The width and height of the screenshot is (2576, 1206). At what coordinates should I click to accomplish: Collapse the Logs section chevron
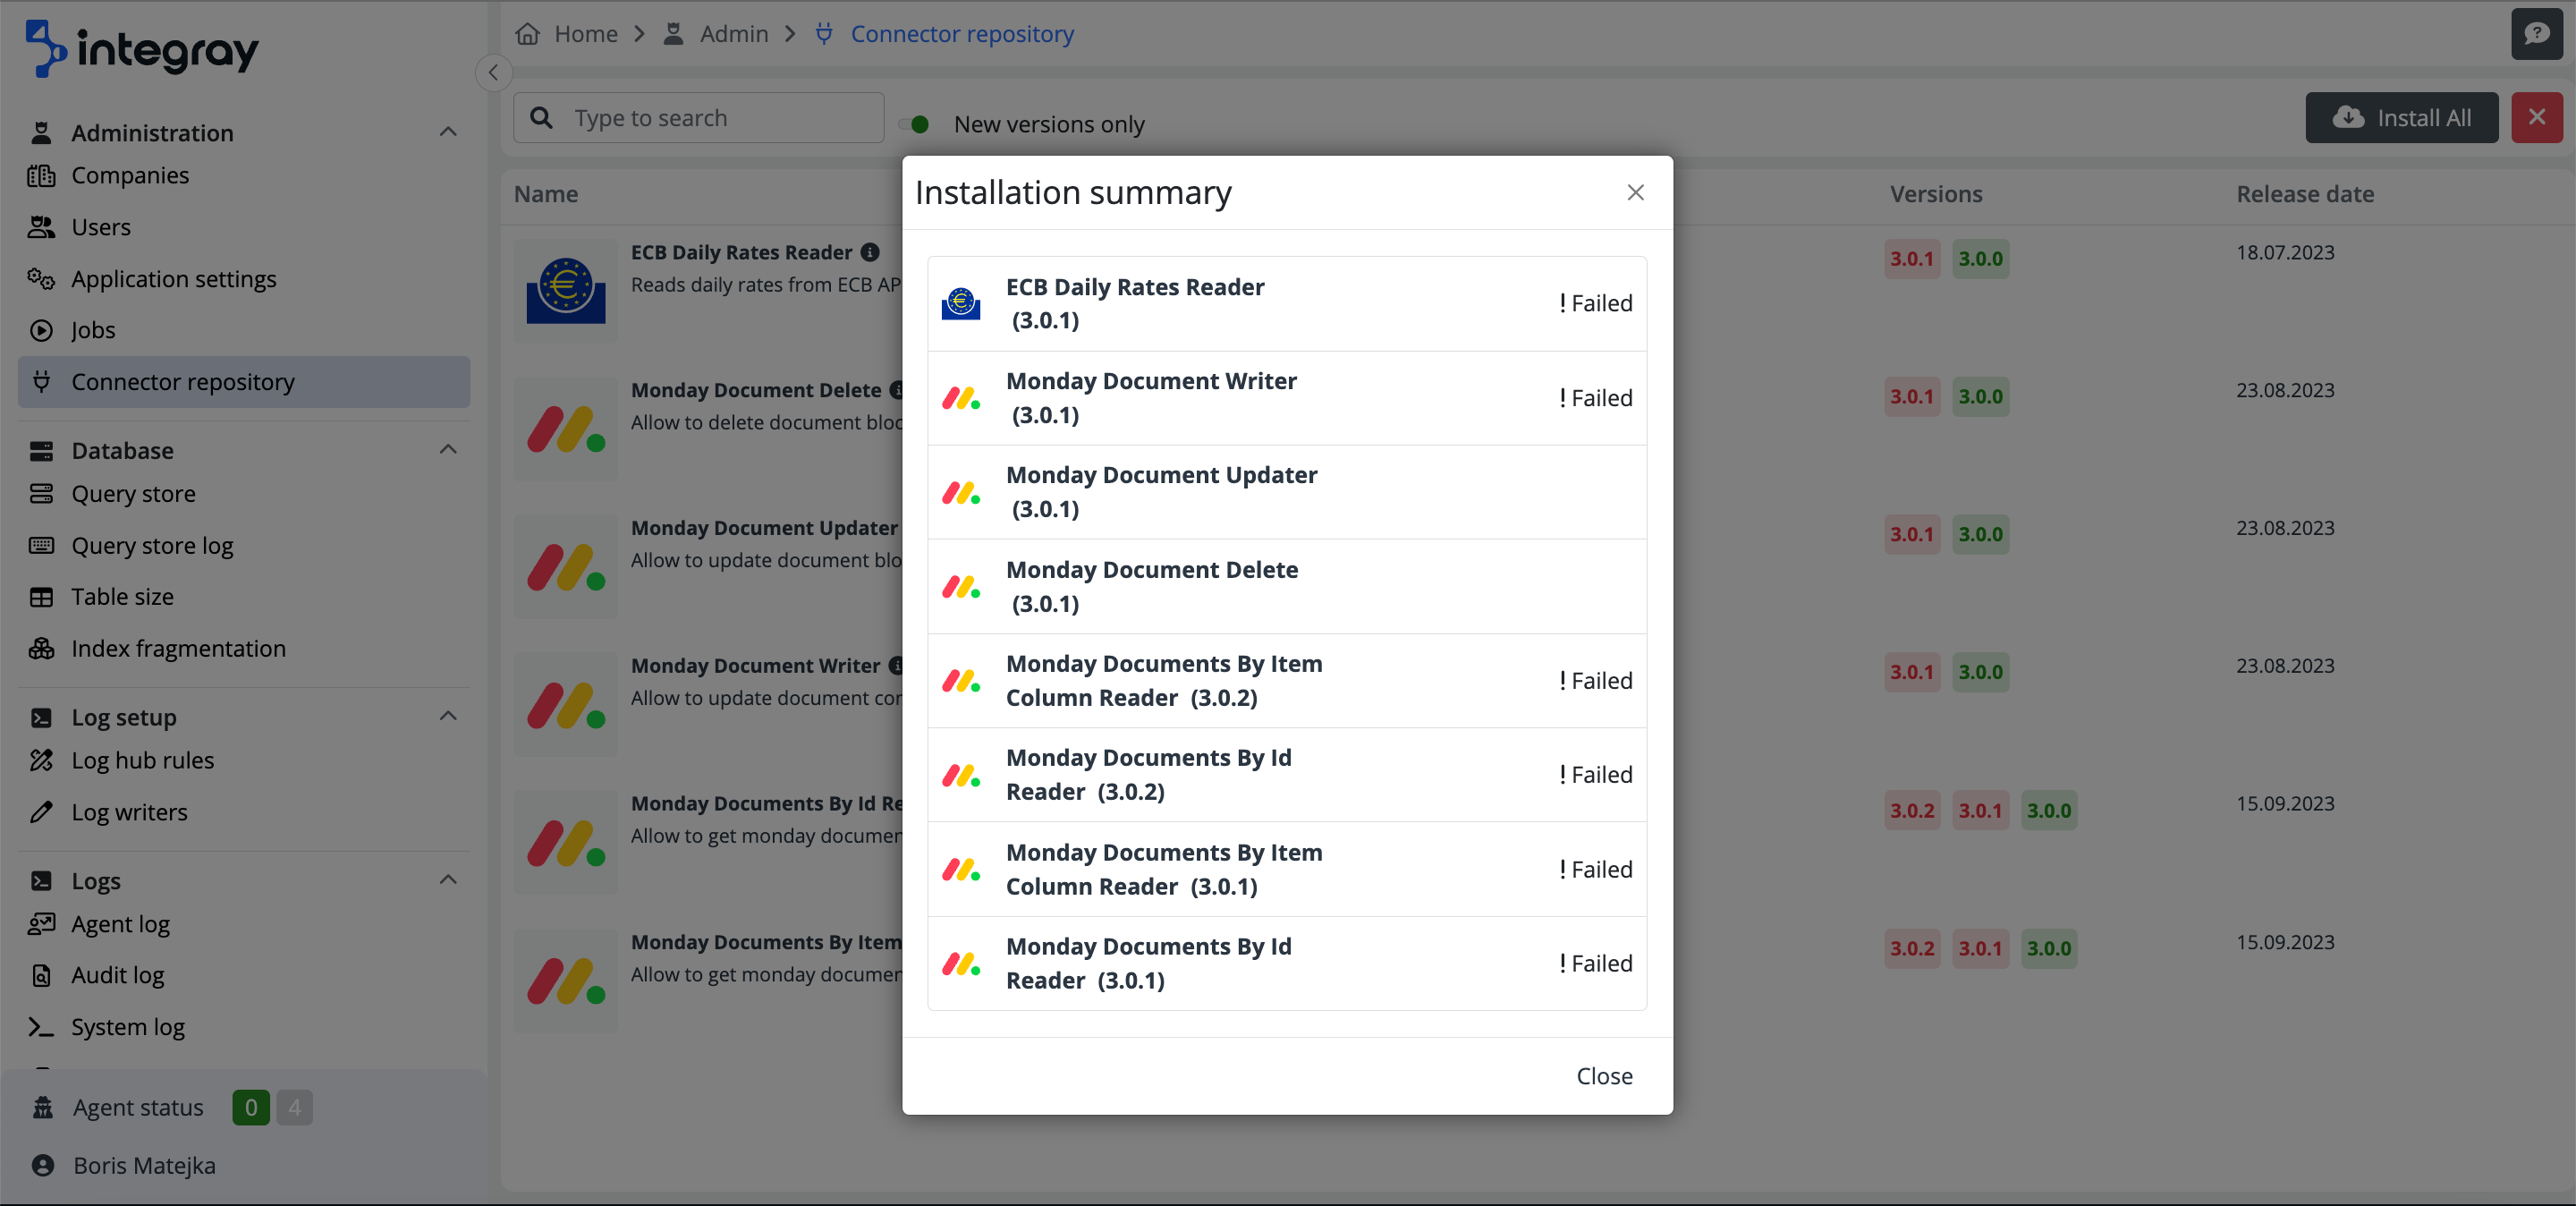tap(448, 880)
